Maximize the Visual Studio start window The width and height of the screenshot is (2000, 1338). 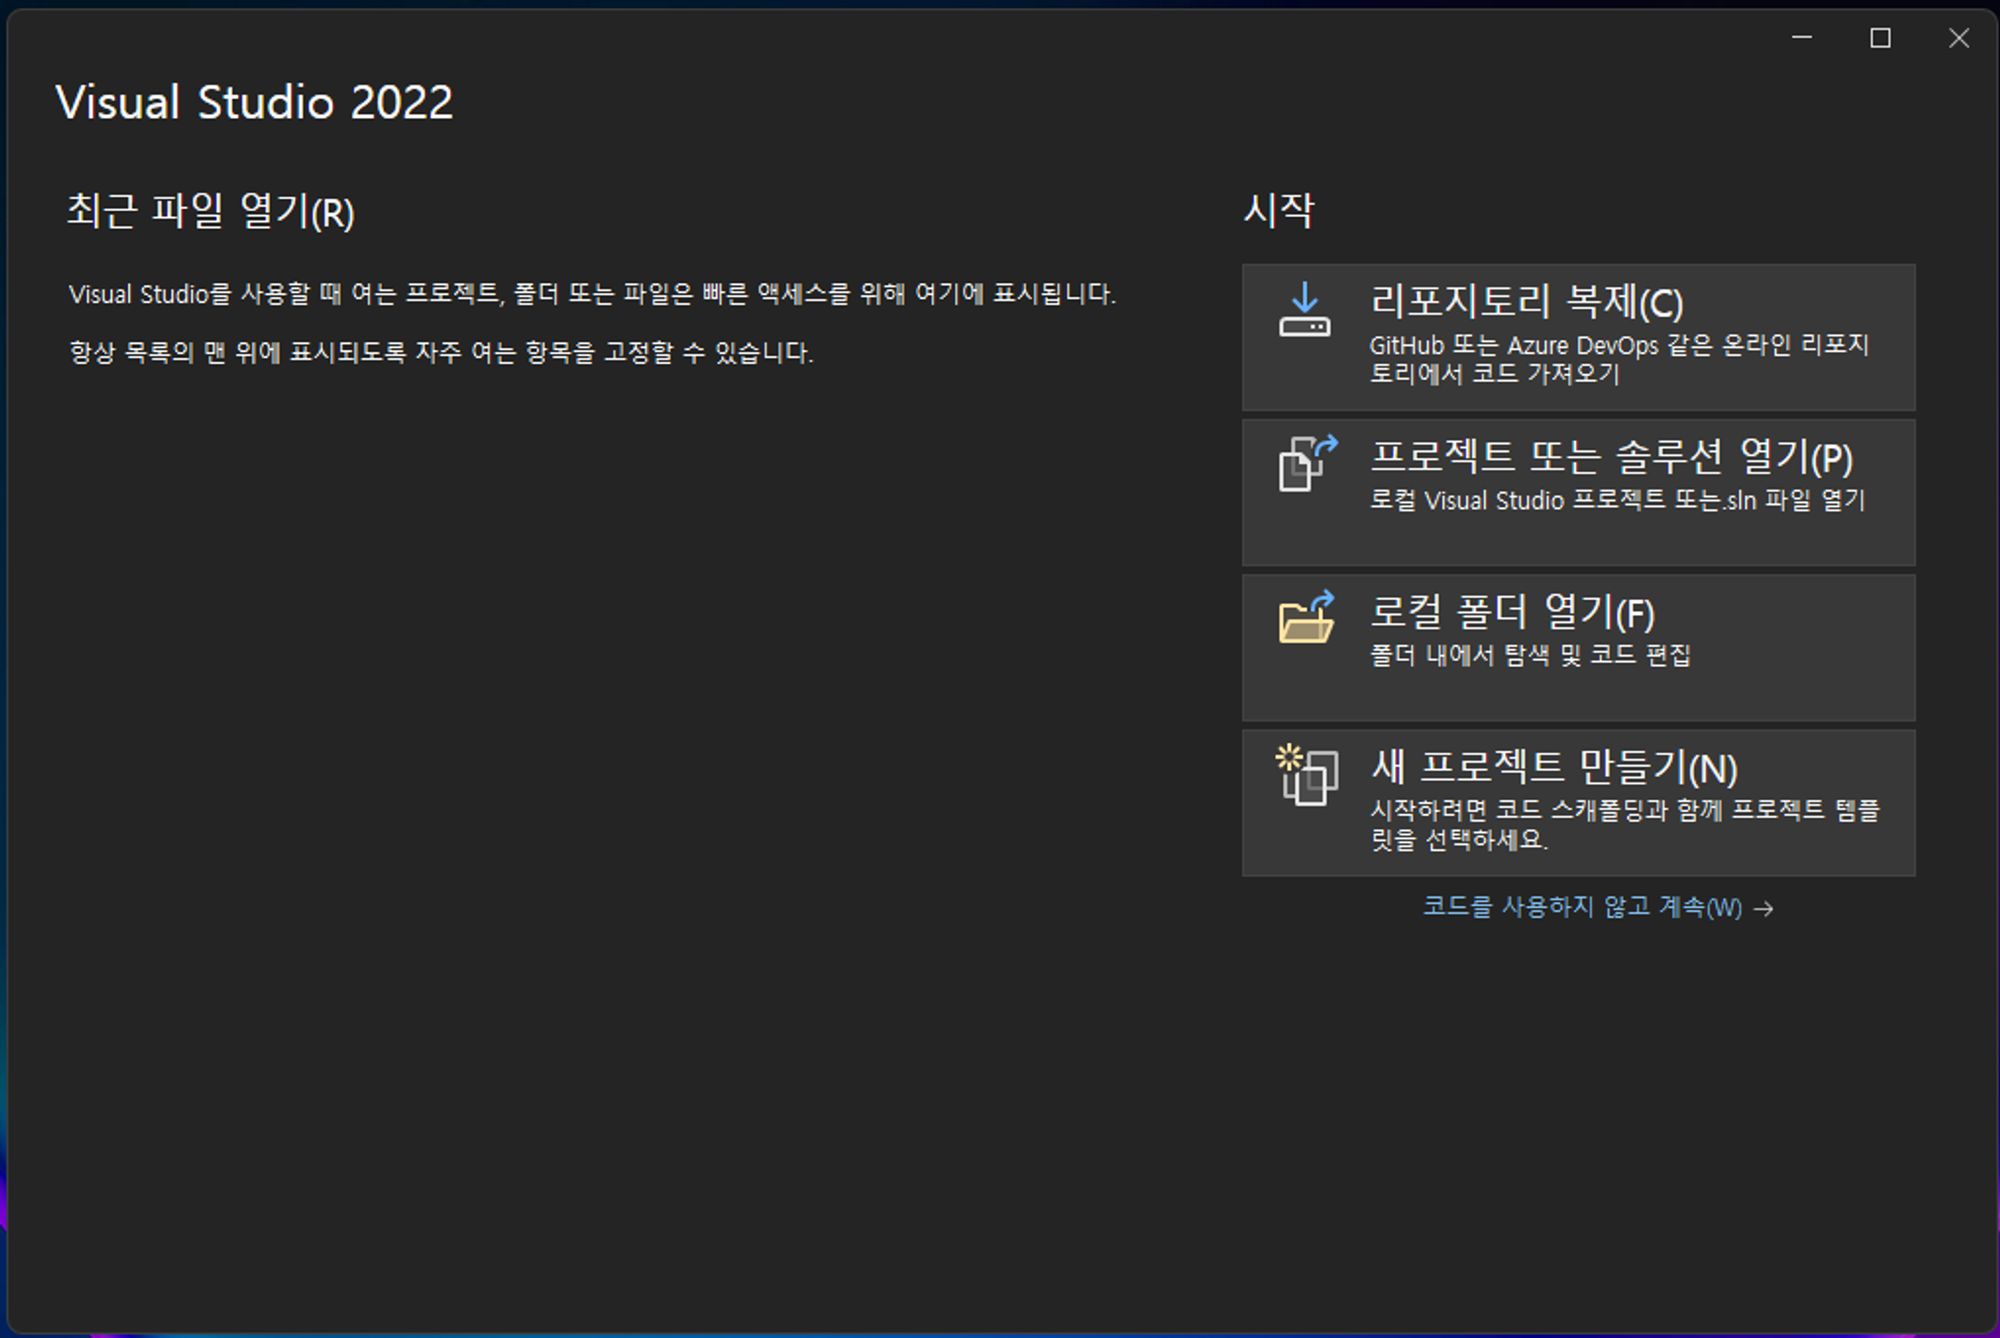[1880, 38]
